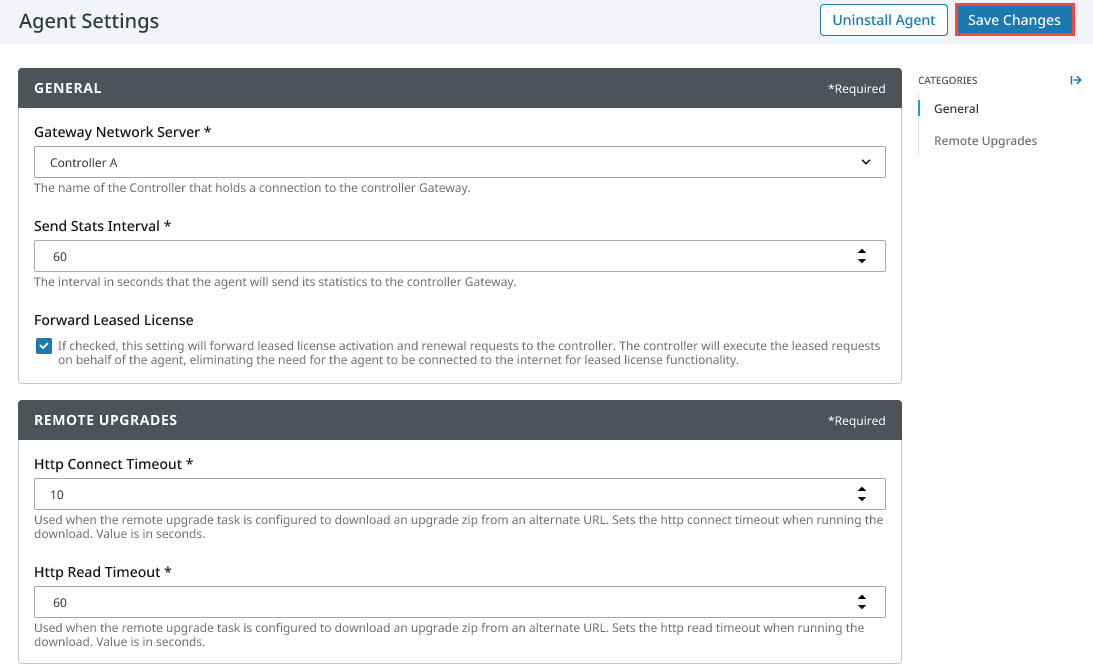Jump to General category in sidebar
The width and height of the screenshot is (1093, 670).
click(x=956, y=109)
